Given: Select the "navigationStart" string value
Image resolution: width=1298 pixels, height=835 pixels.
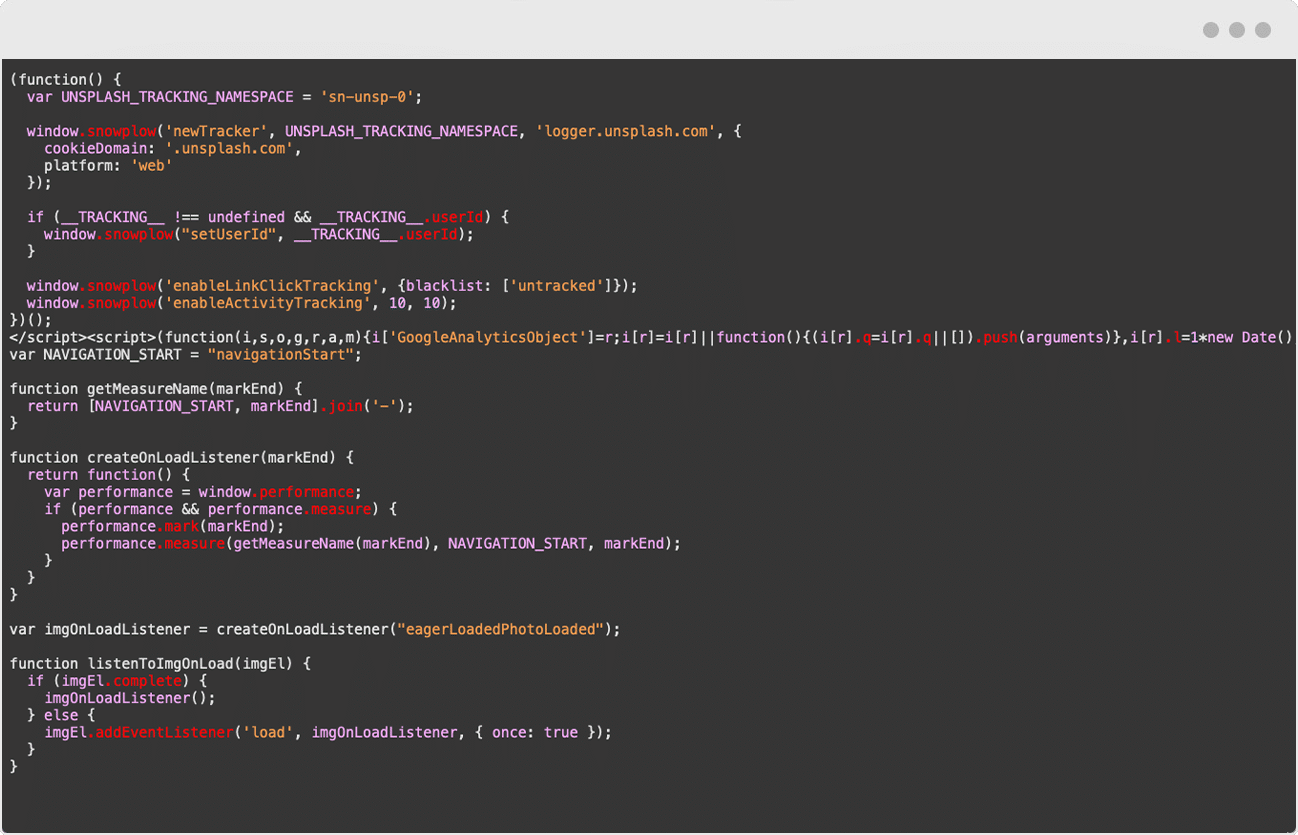Looking at the screenshot, I should coord(281,354).
